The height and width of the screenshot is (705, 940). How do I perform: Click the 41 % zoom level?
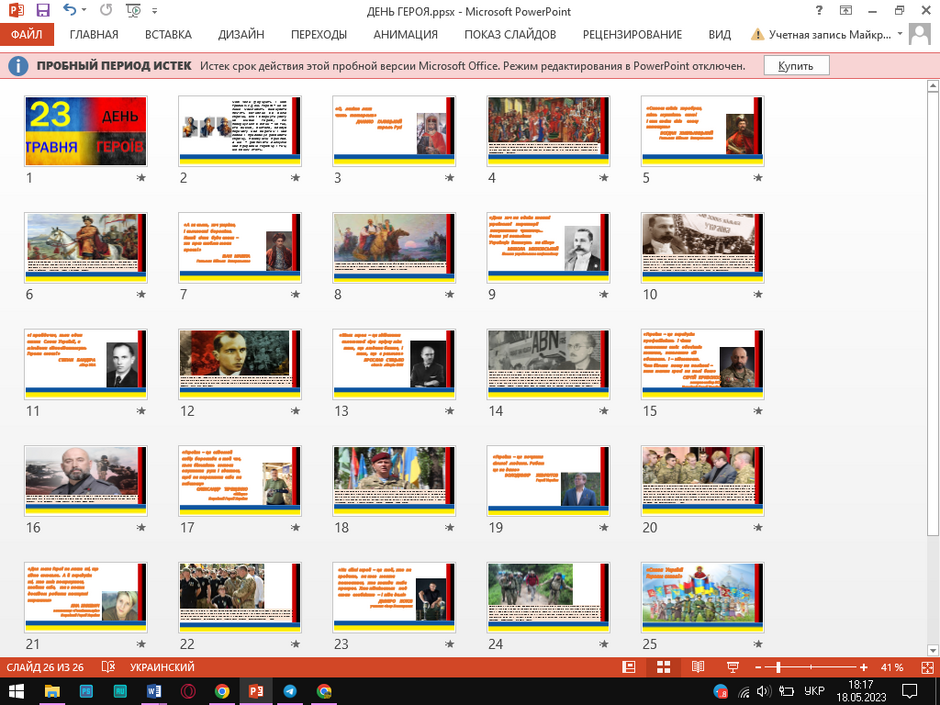892,667
